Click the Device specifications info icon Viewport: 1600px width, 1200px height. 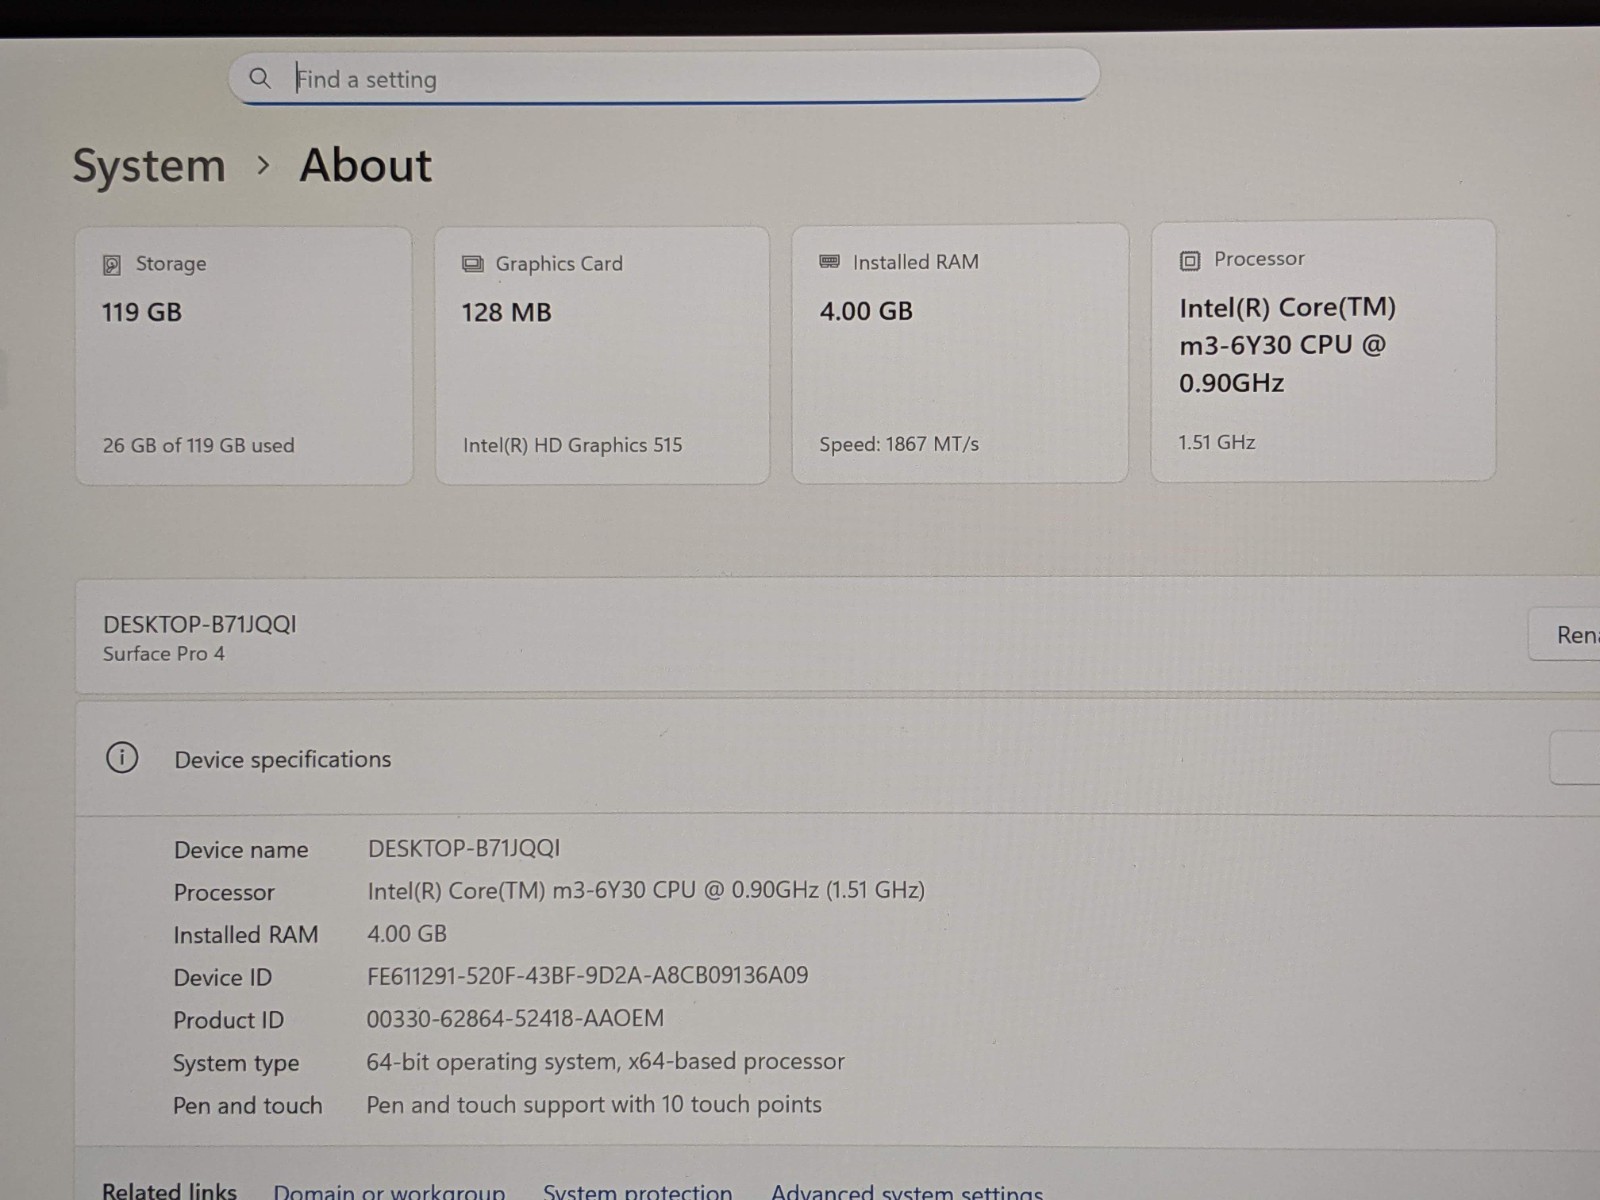point(122,758)
